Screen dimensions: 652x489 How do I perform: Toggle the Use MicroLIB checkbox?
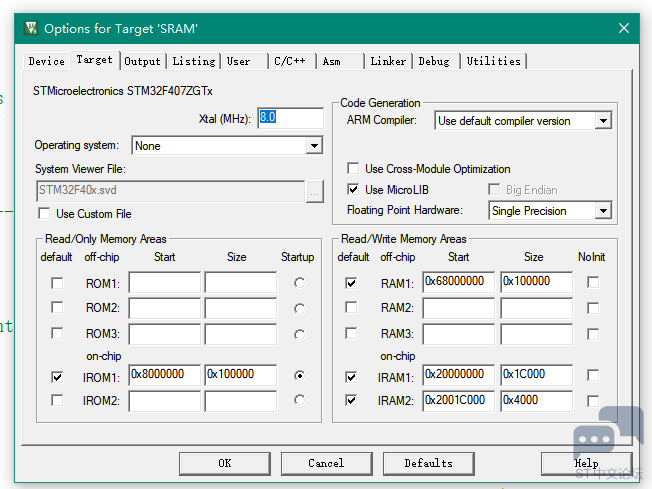353,189
